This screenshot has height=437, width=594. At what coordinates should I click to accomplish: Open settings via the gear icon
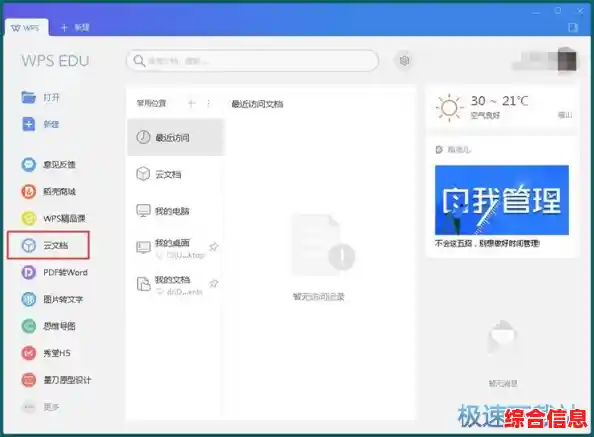(404, 61)
